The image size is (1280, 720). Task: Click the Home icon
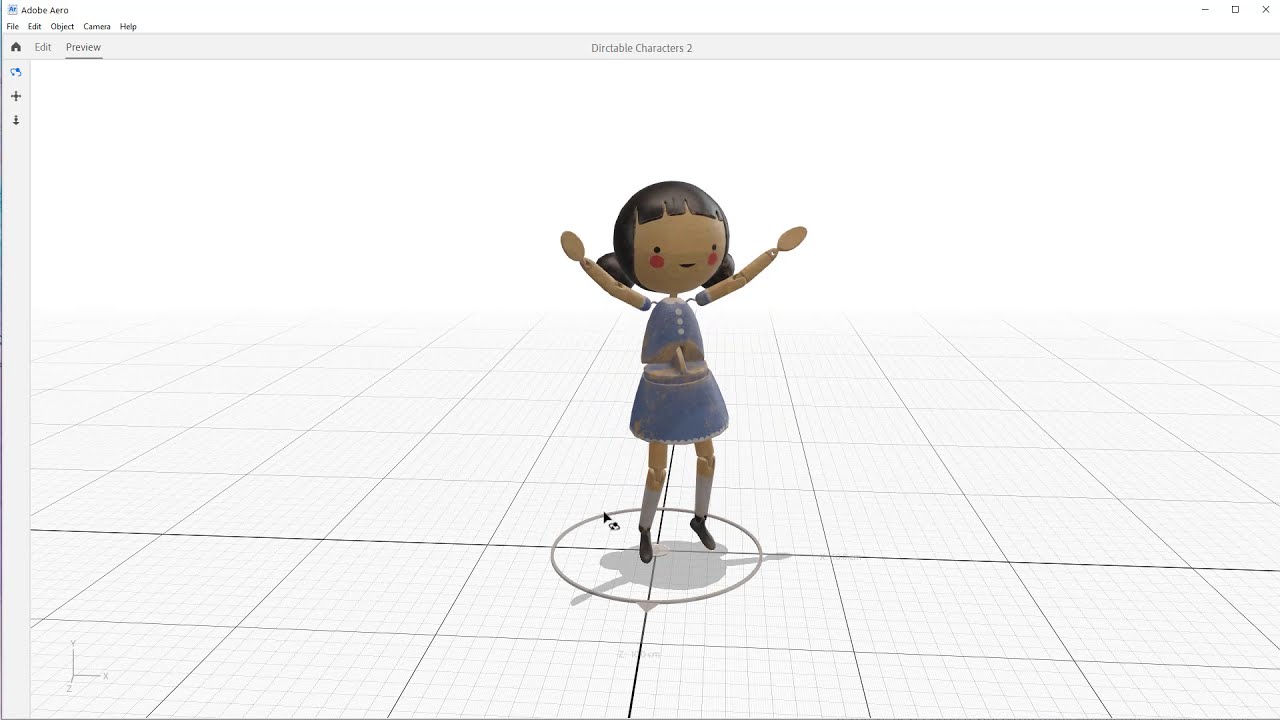16,47
